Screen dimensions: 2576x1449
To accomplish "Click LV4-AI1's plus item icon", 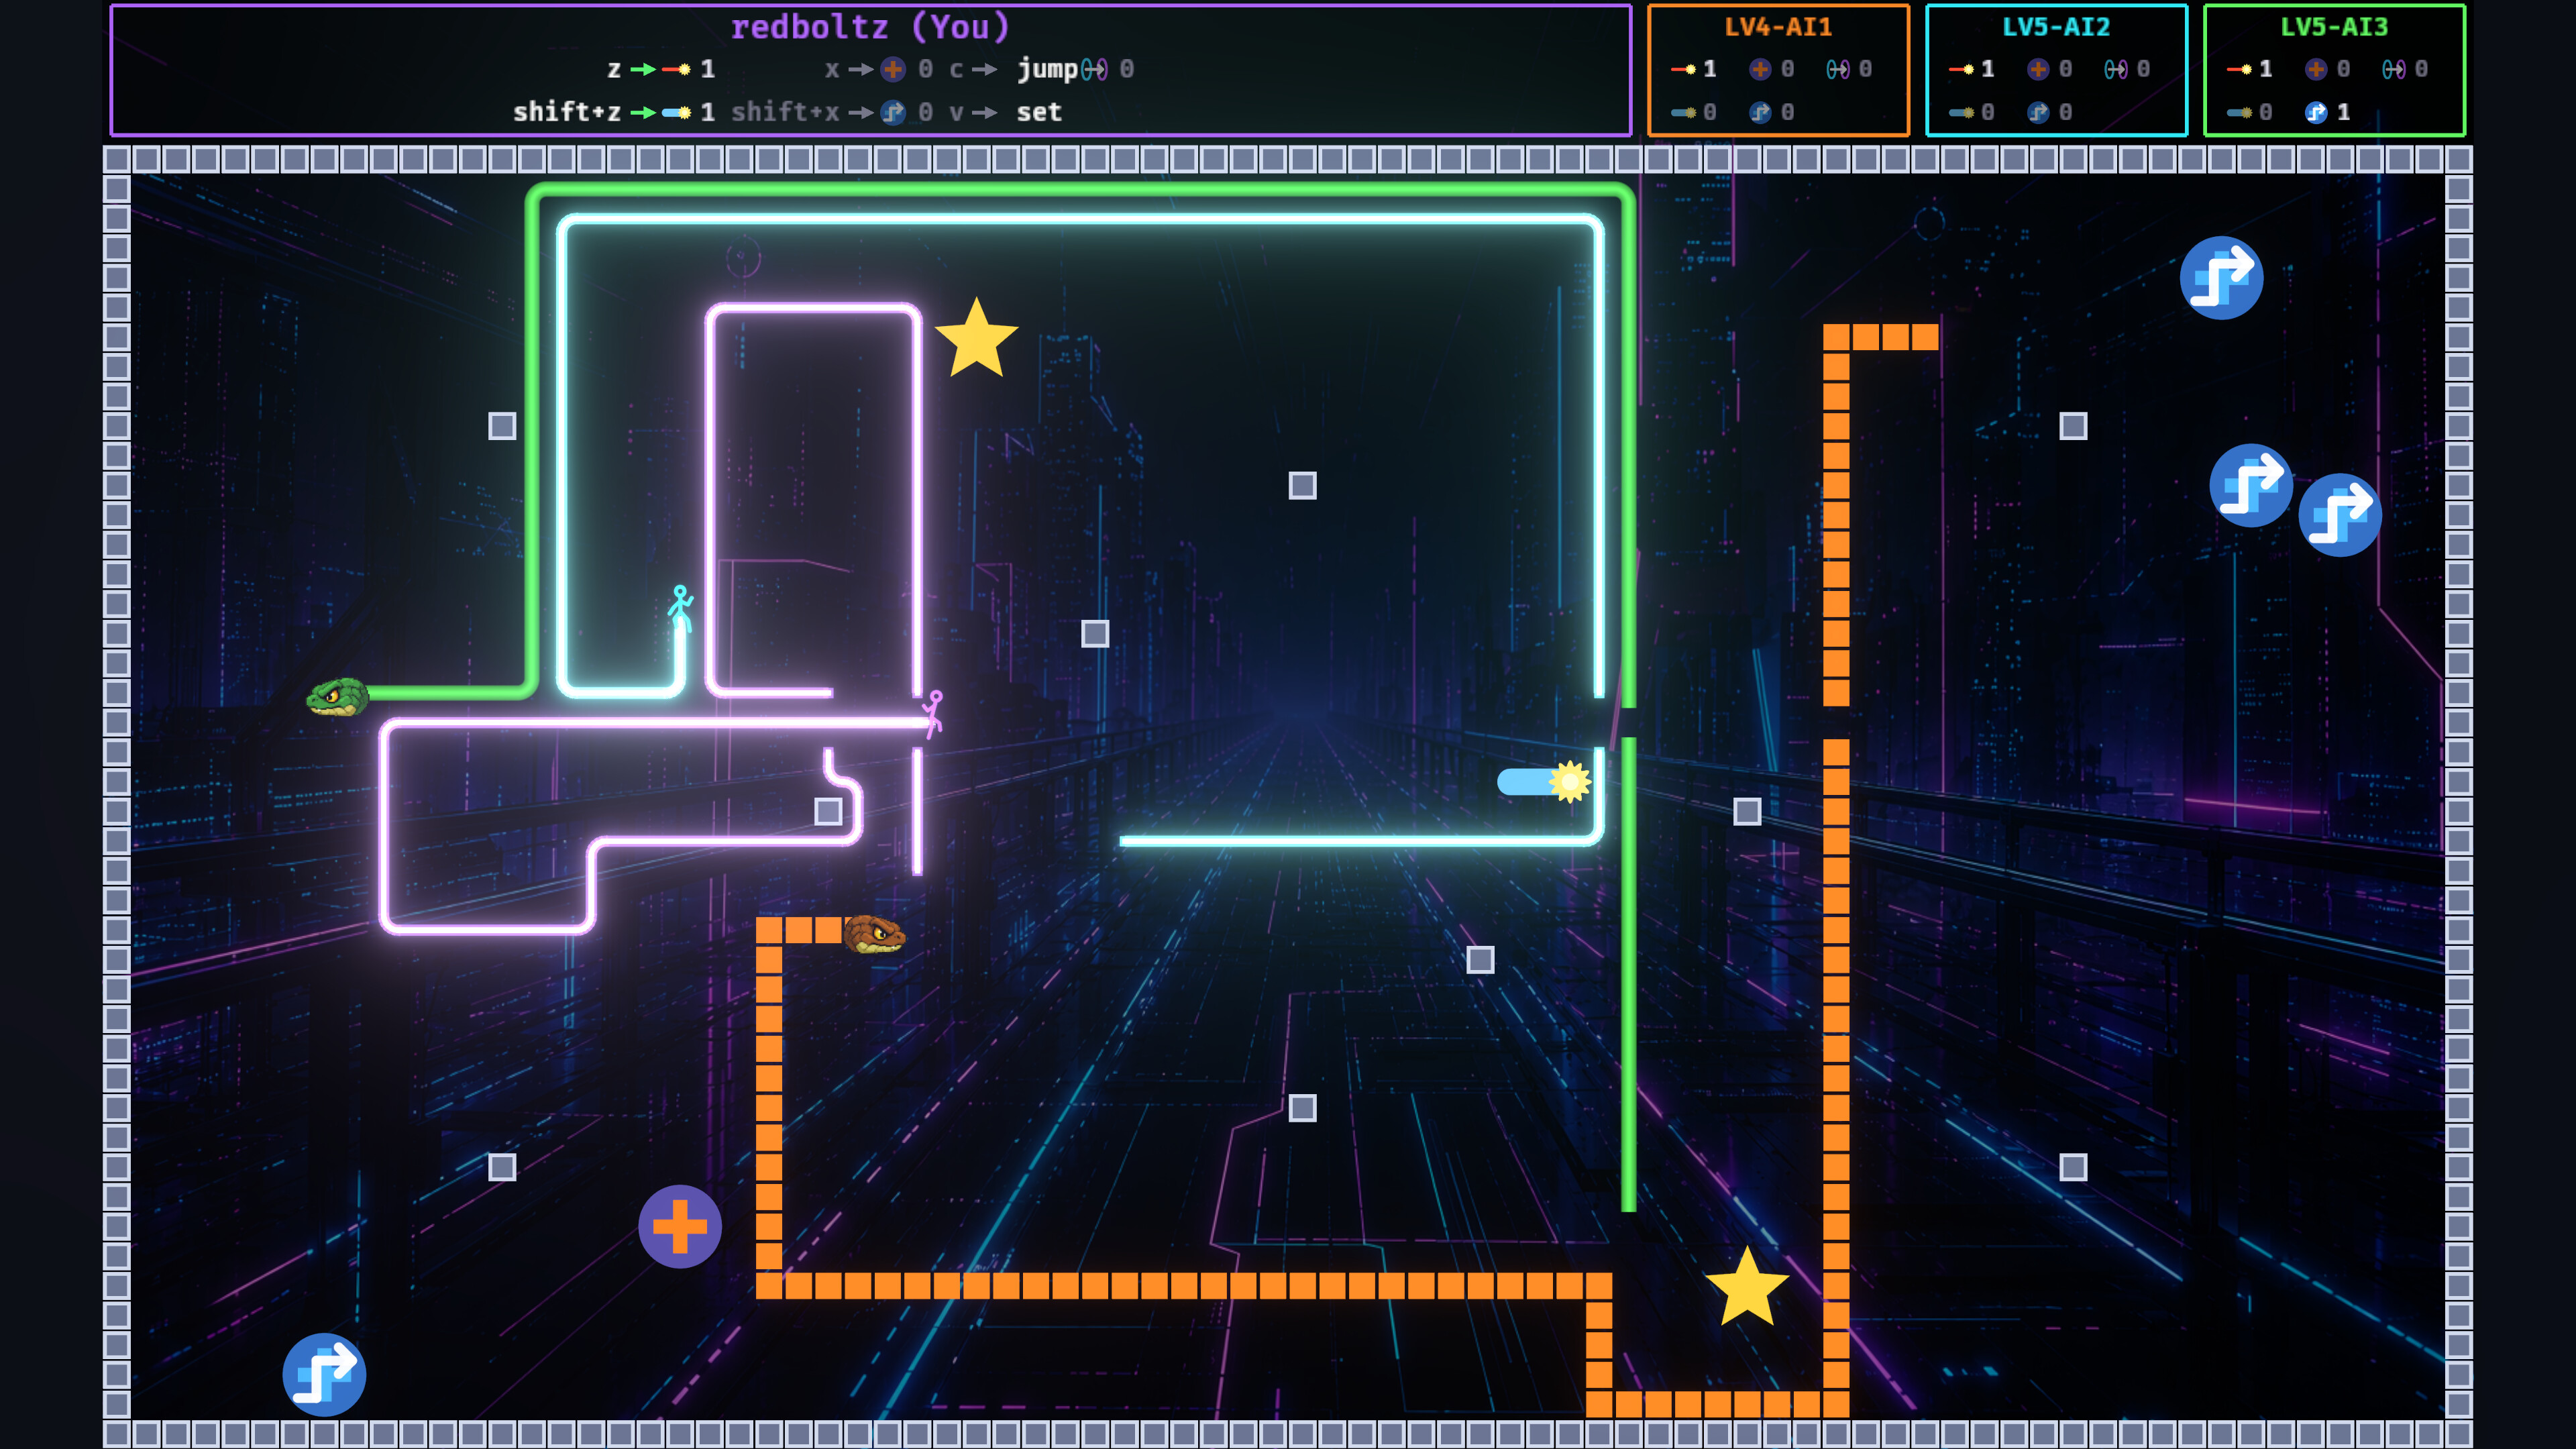I will click(x=1760, y=69).
